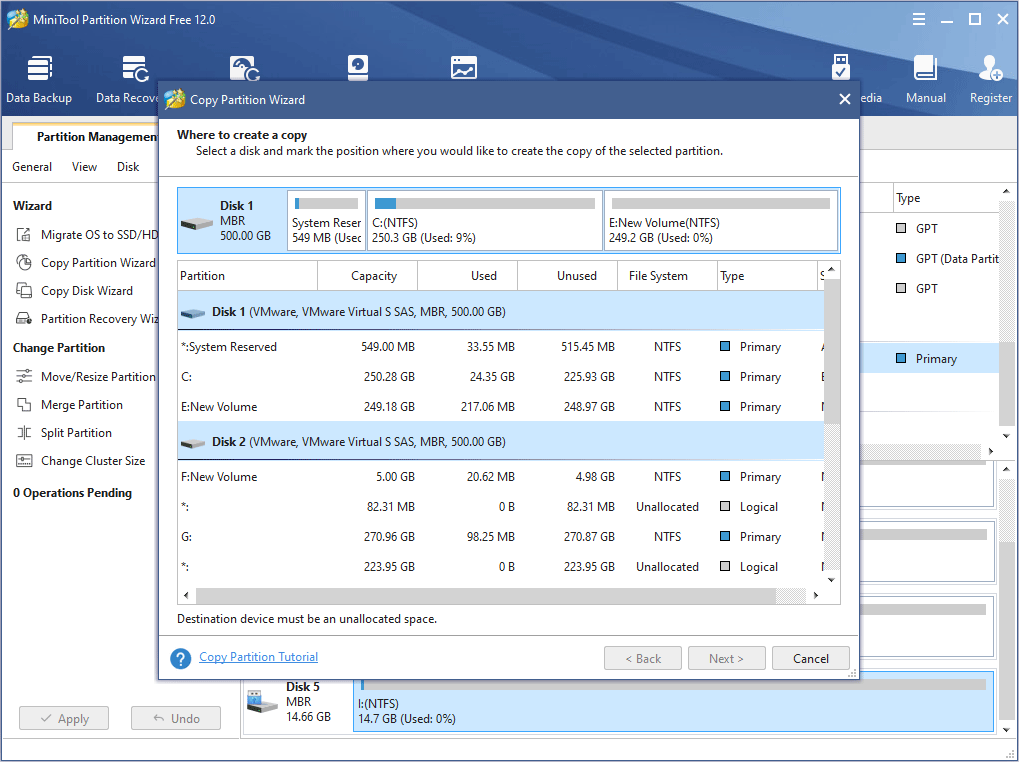Image resolution: width=1019 pixels, height=762 pixels.
Task: Open the Disk menu
Action: click(128, 167)
